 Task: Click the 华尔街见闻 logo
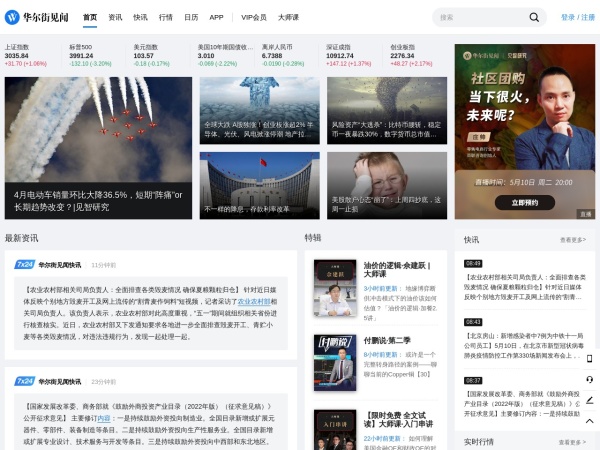[38, 17]
